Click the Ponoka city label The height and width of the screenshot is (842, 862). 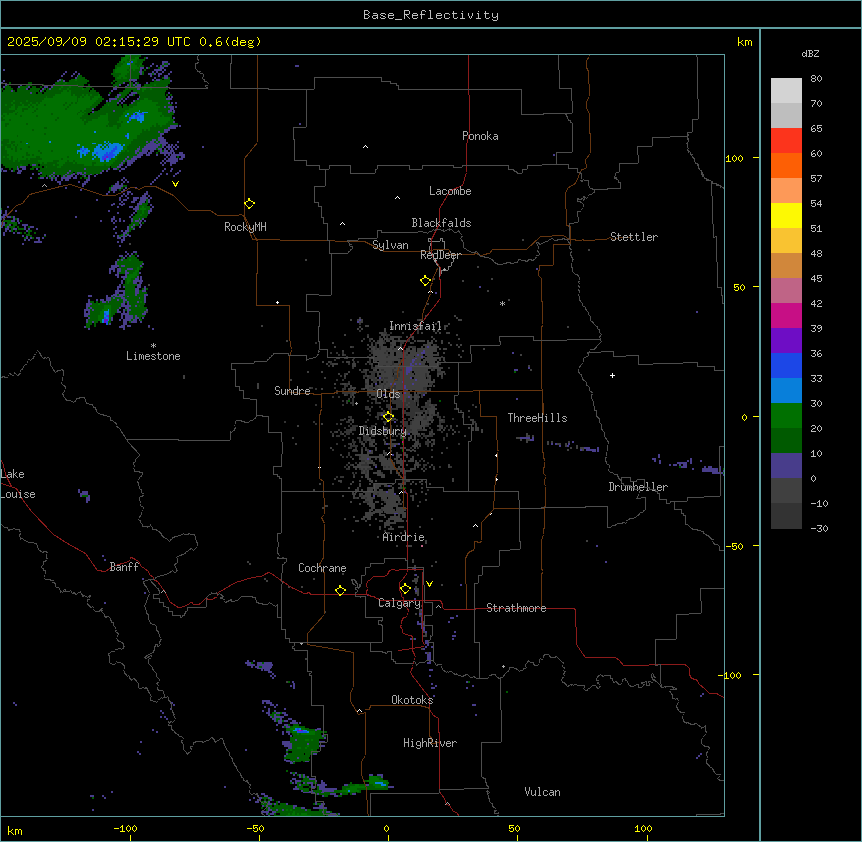click(x=480, y=136)
